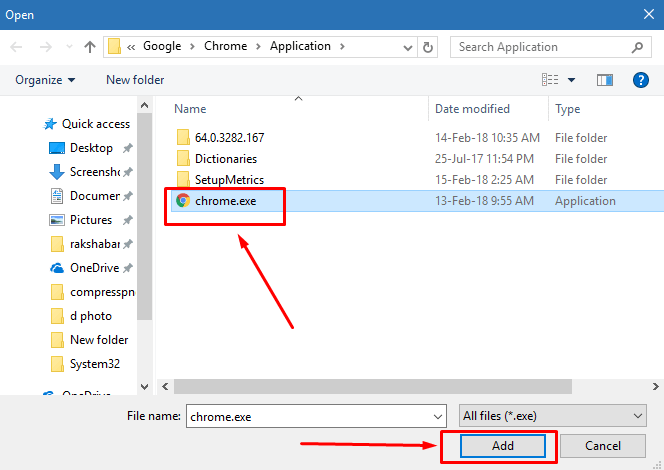Click the System32 folder icon
The image size is (664, 470).
(x=57, y=364)
